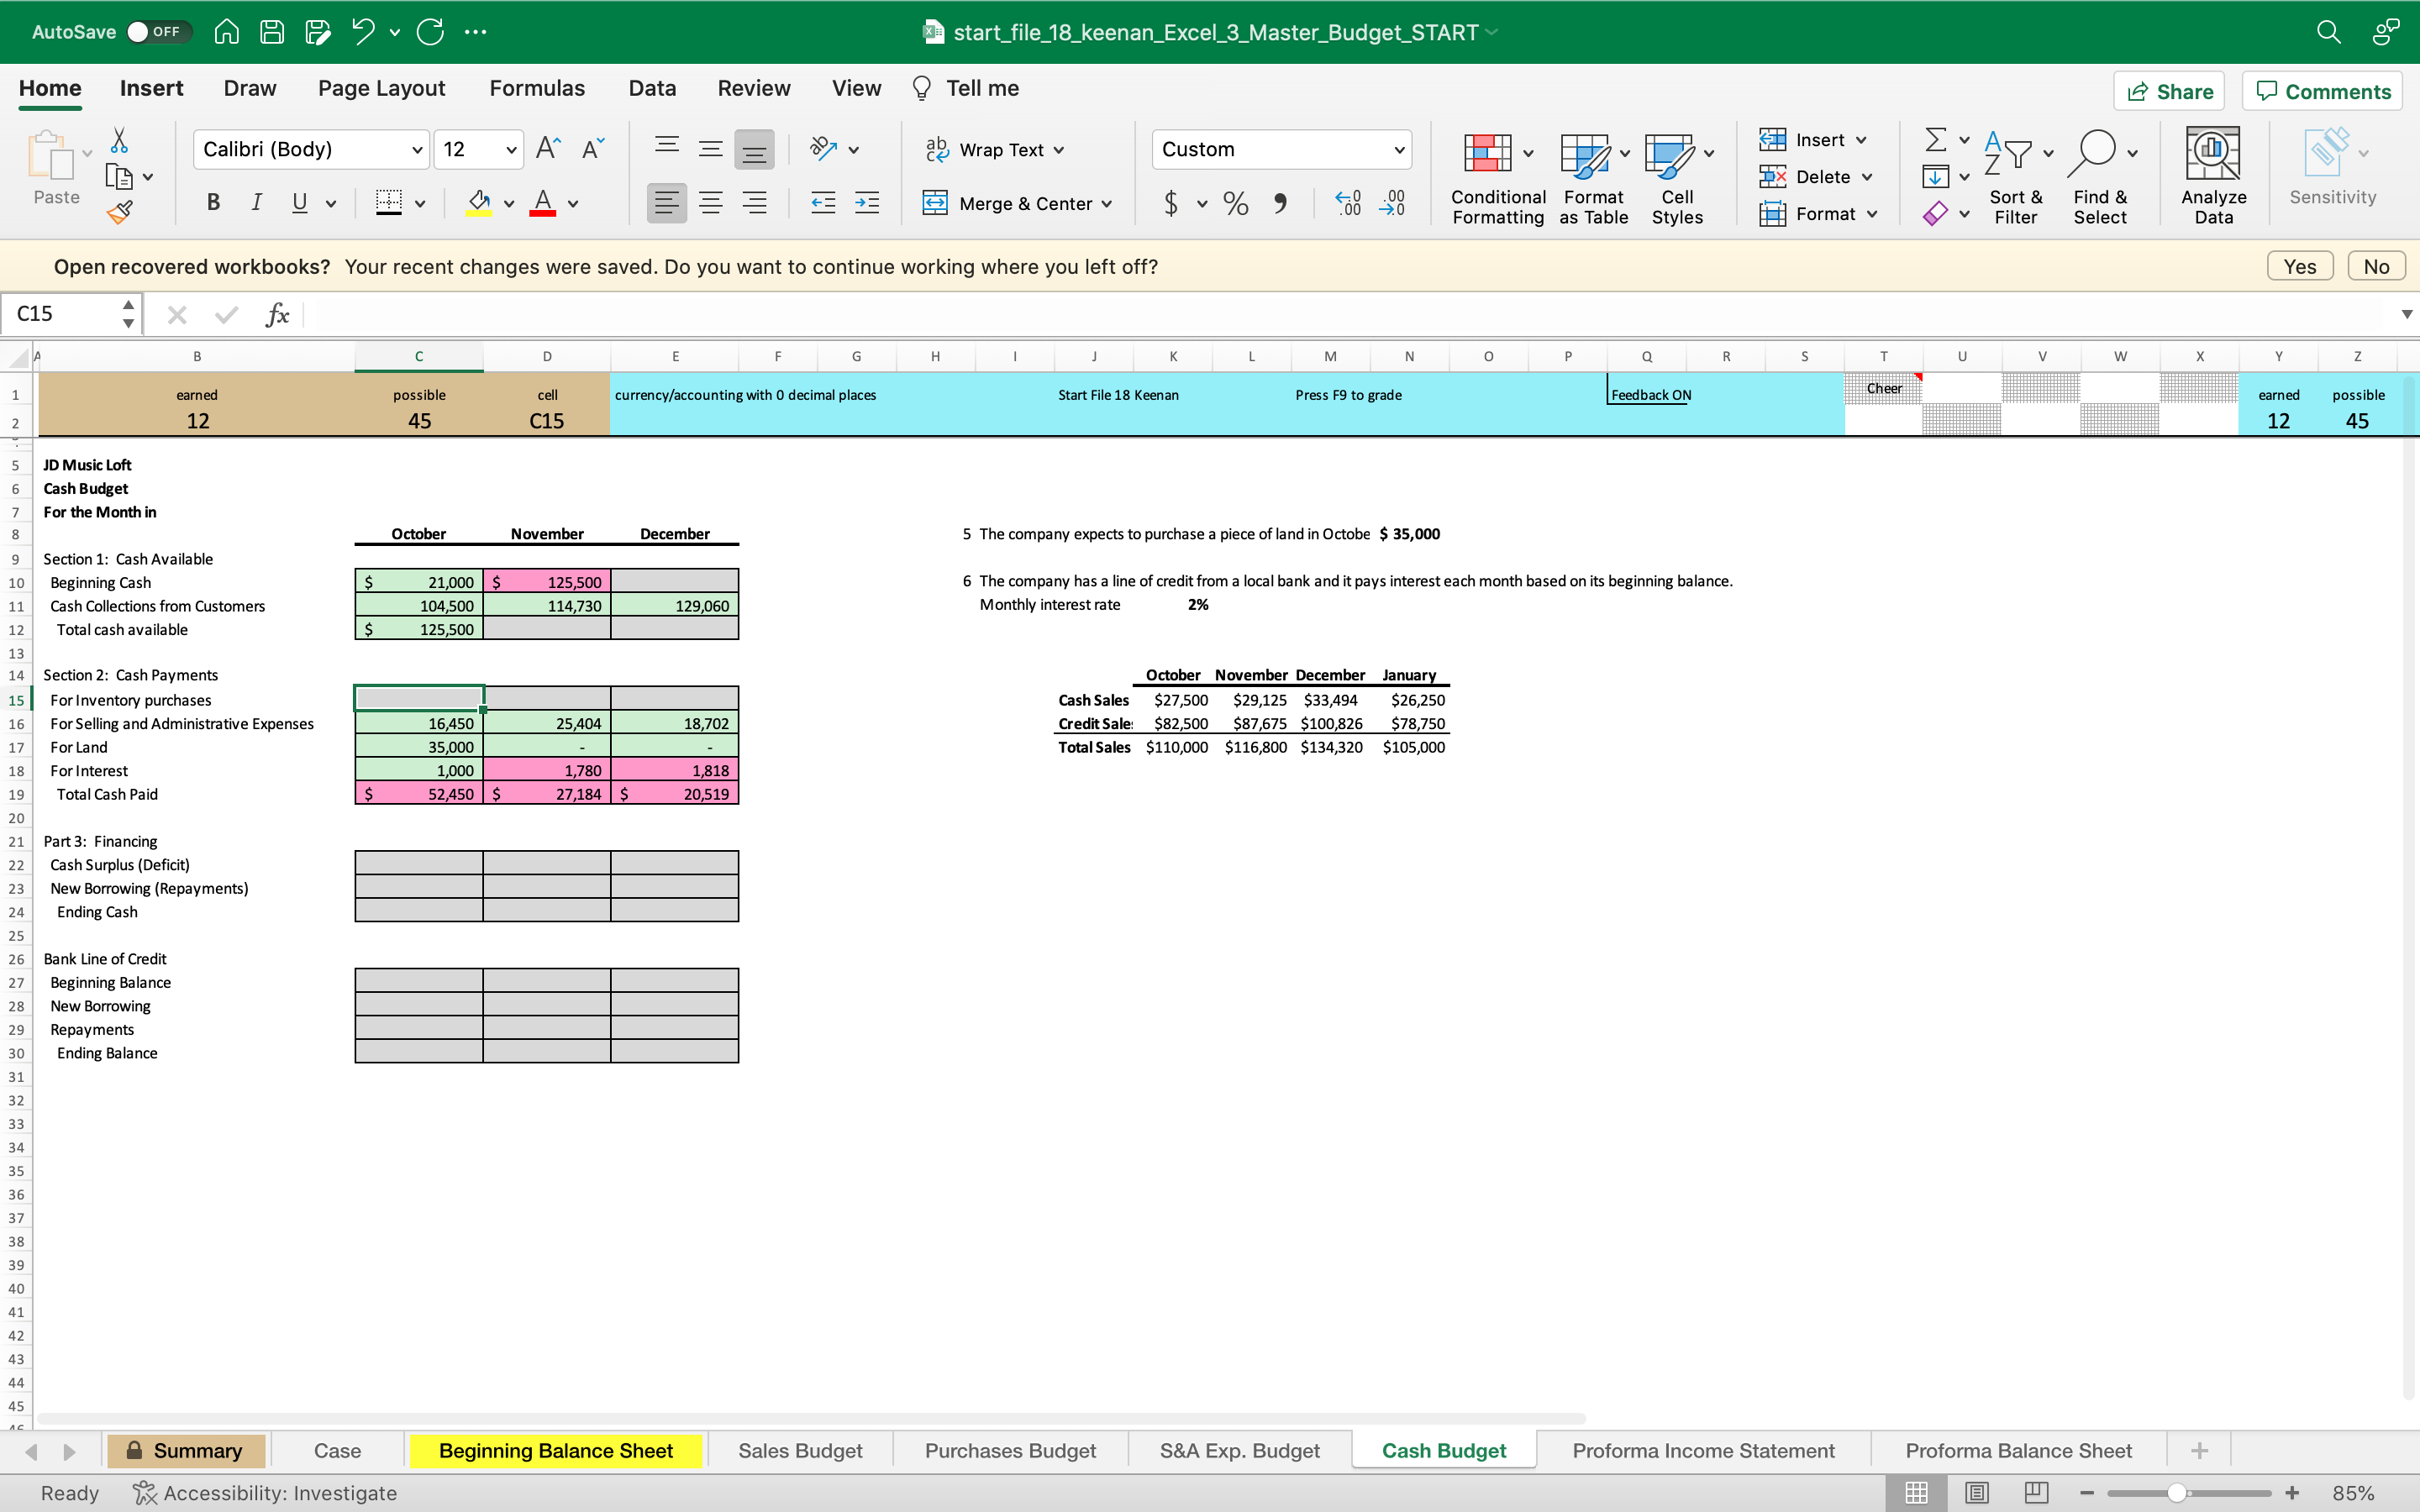Image resolution: width=2420 pixels, height=1512 pixels.
Task: Toggle Bold formatting
Action: pyautogui.click(x=213, y=203)
